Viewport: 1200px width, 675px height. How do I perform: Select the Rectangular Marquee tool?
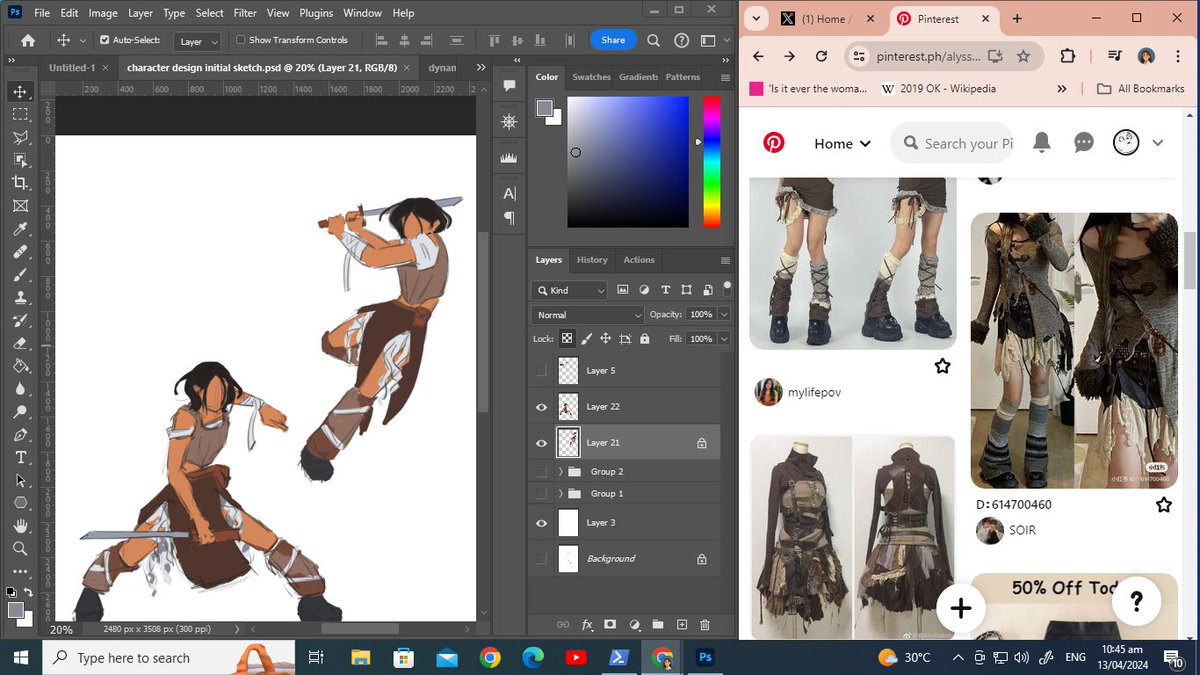(x=20, y=114)
